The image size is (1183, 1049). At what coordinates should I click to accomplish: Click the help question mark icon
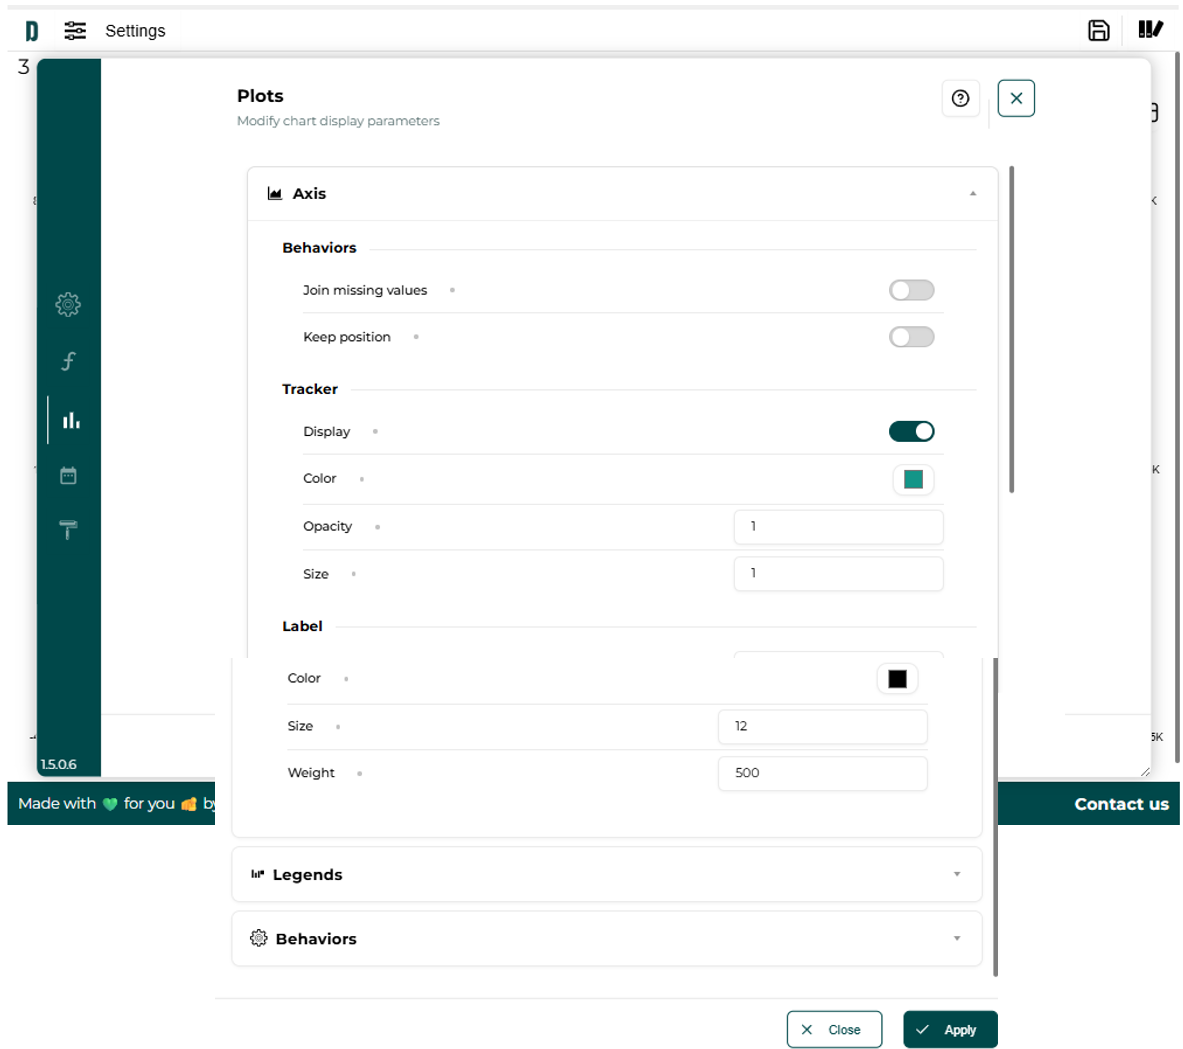[960, 98]
